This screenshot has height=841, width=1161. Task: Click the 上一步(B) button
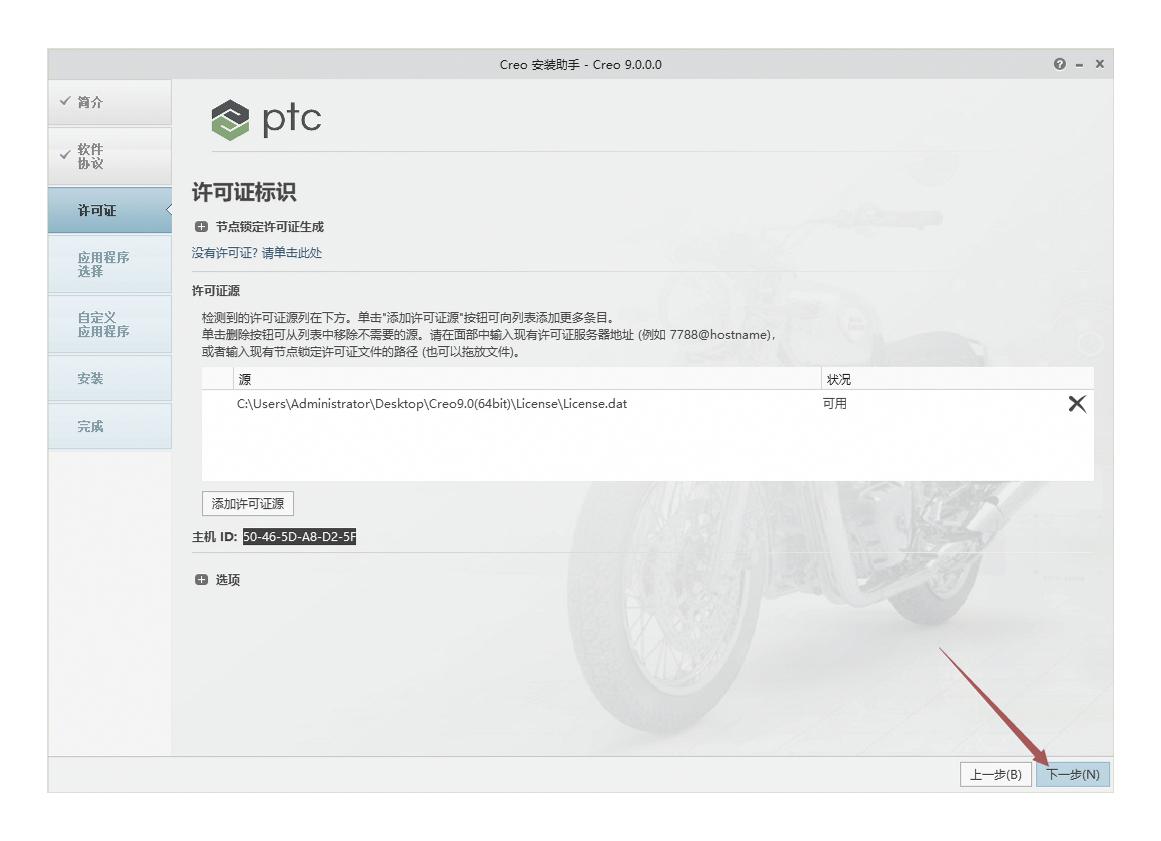pyautogui.click(x=997, y=773)
